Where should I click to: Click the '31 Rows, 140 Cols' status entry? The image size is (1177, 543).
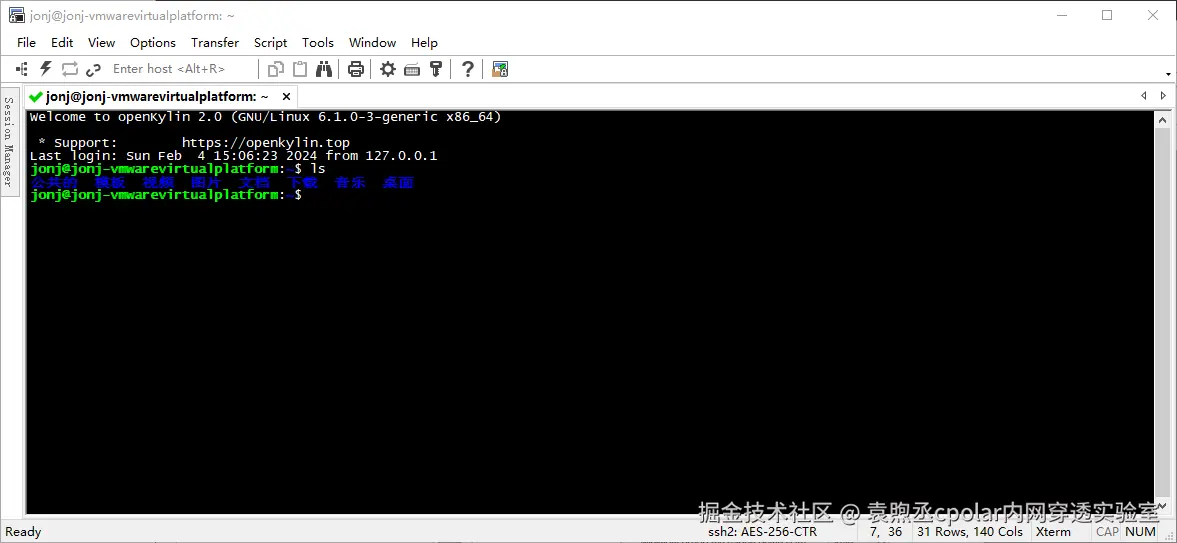pos(969,532)
